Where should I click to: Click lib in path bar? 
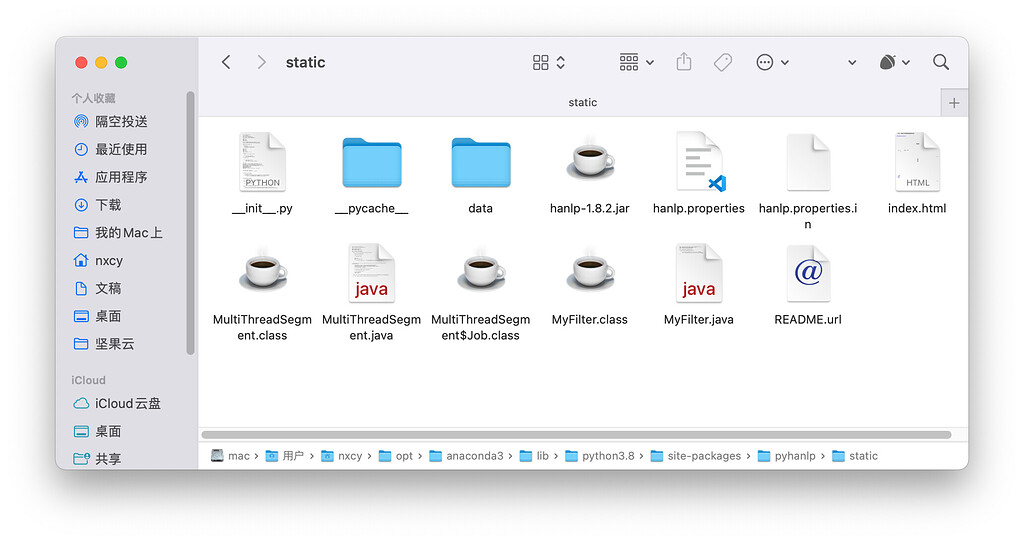(534, 456)
